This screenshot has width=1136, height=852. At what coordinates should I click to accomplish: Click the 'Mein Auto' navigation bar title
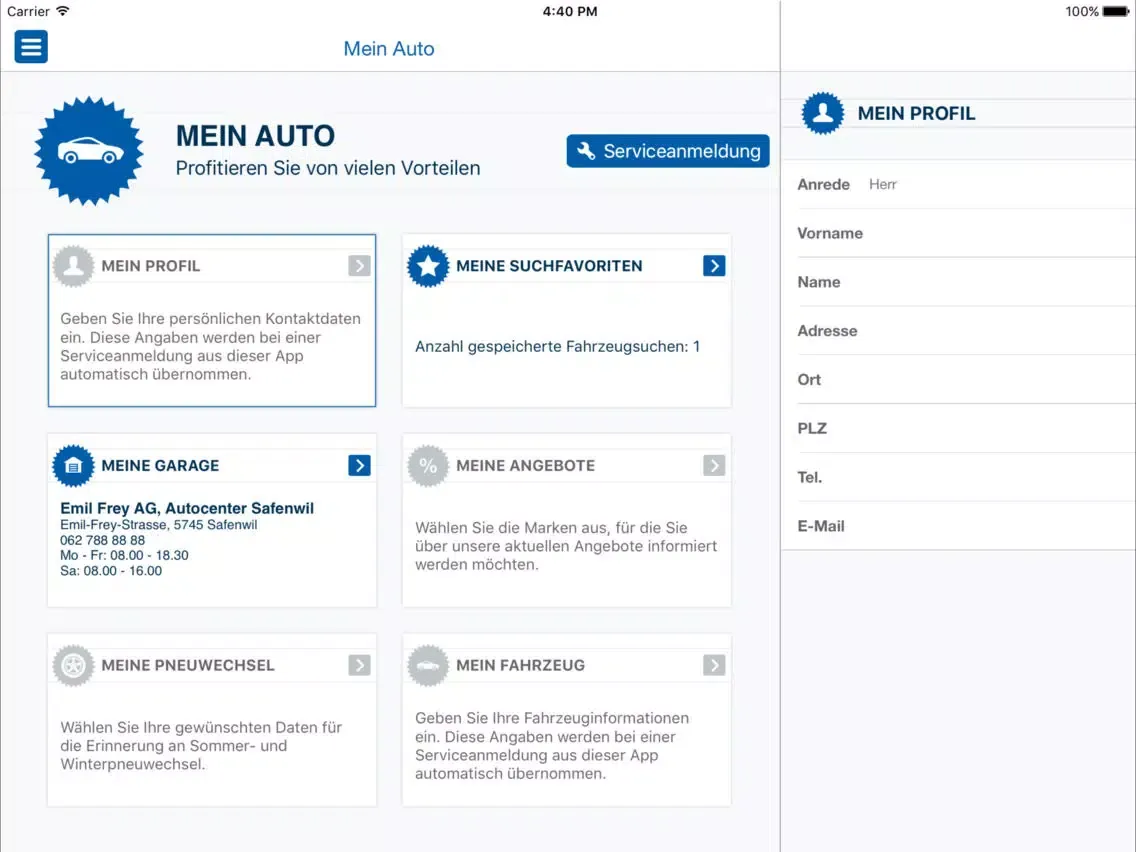click(x=389, y=49)
